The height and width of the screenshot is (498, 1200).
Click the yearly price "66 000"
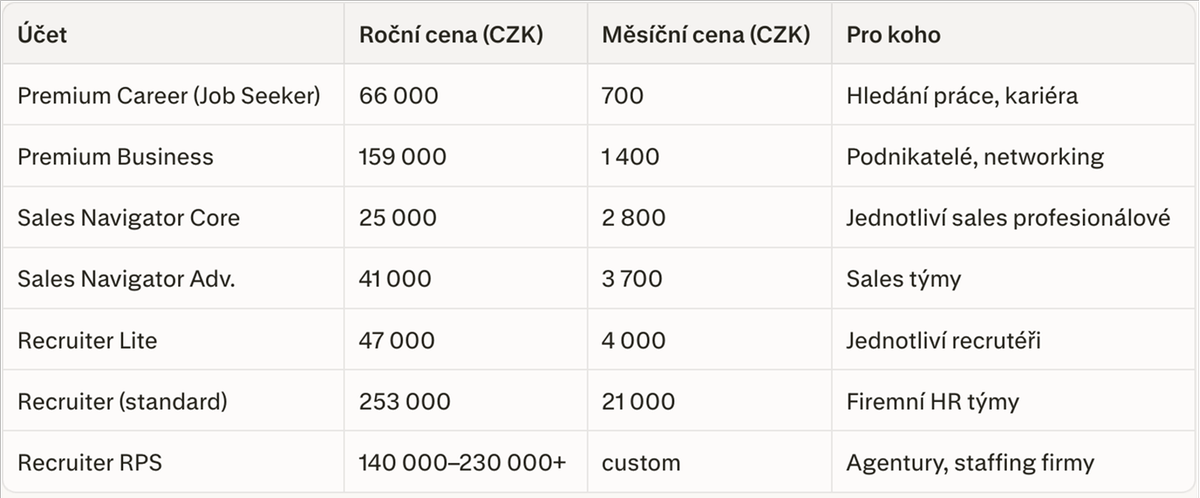coord(398,96)
